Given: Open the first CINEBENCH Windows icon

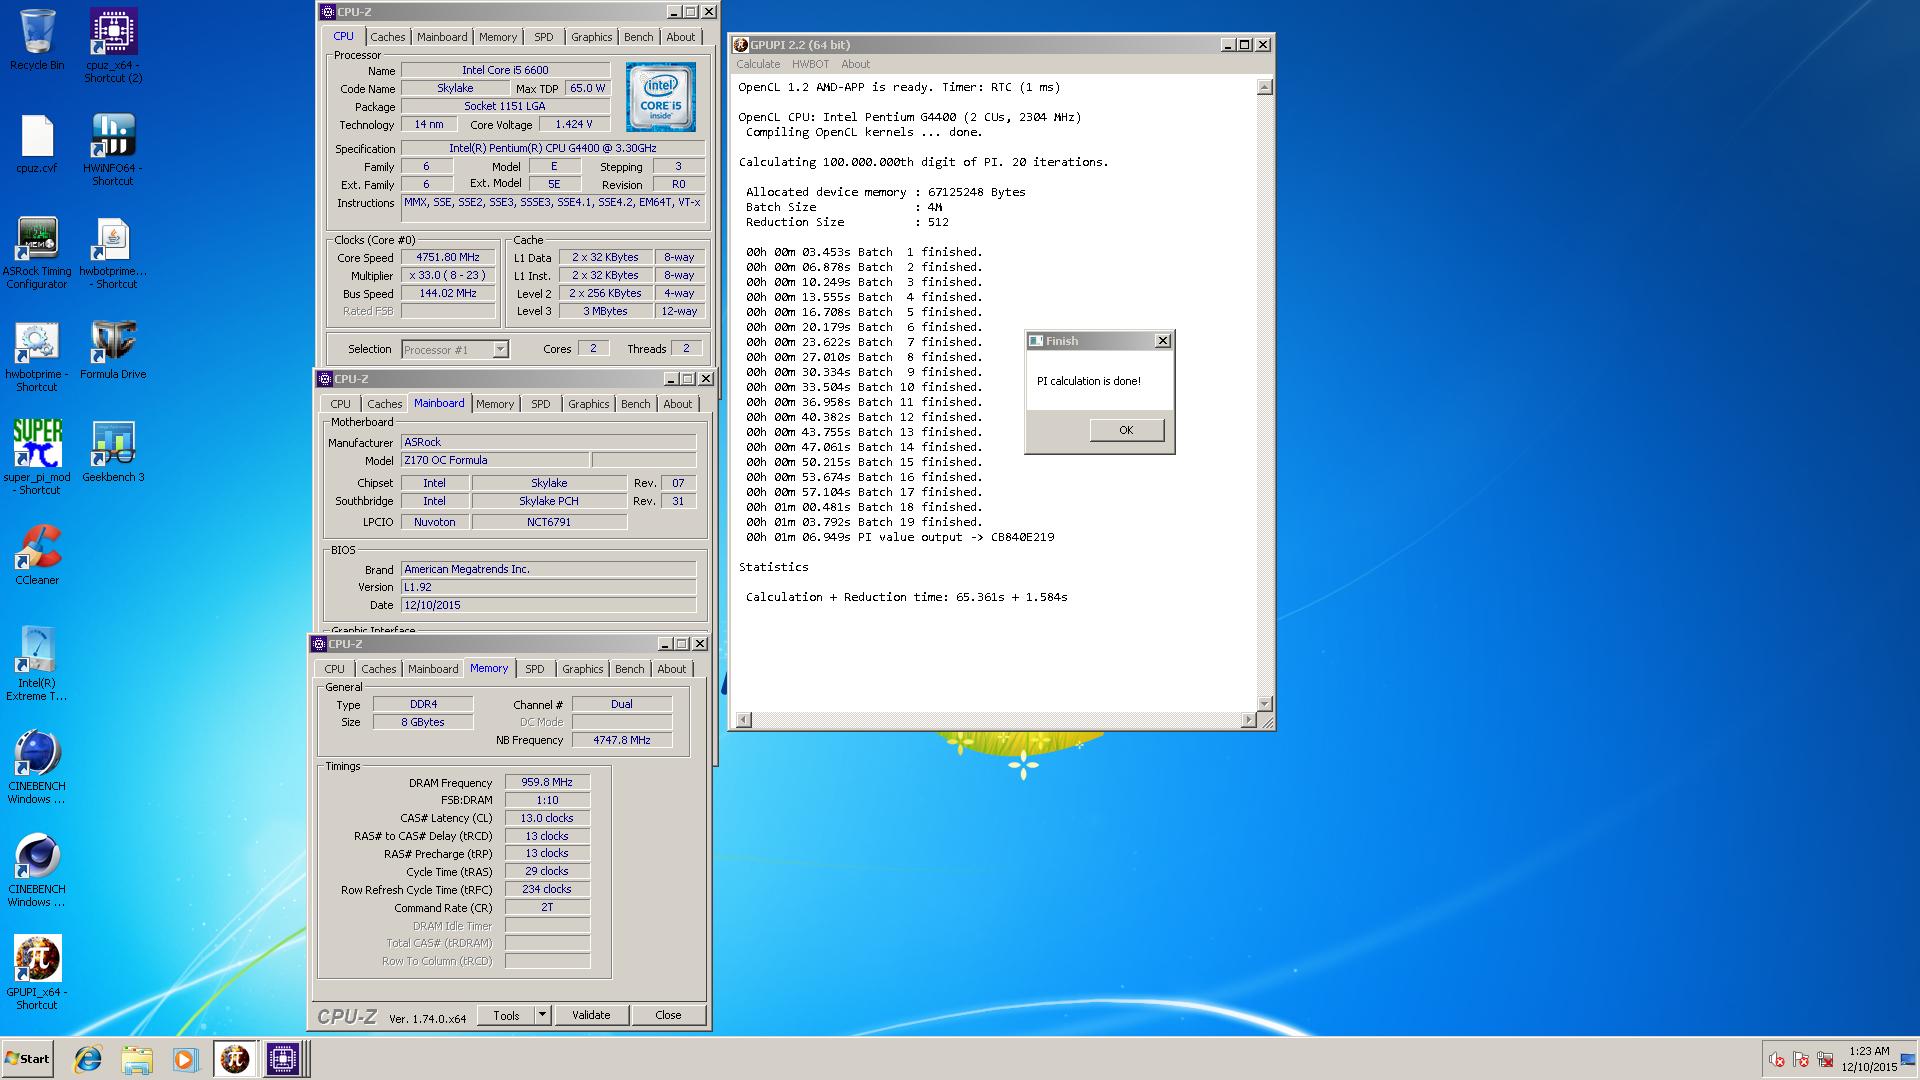Looking at the screenshot, I should [37, 767].
